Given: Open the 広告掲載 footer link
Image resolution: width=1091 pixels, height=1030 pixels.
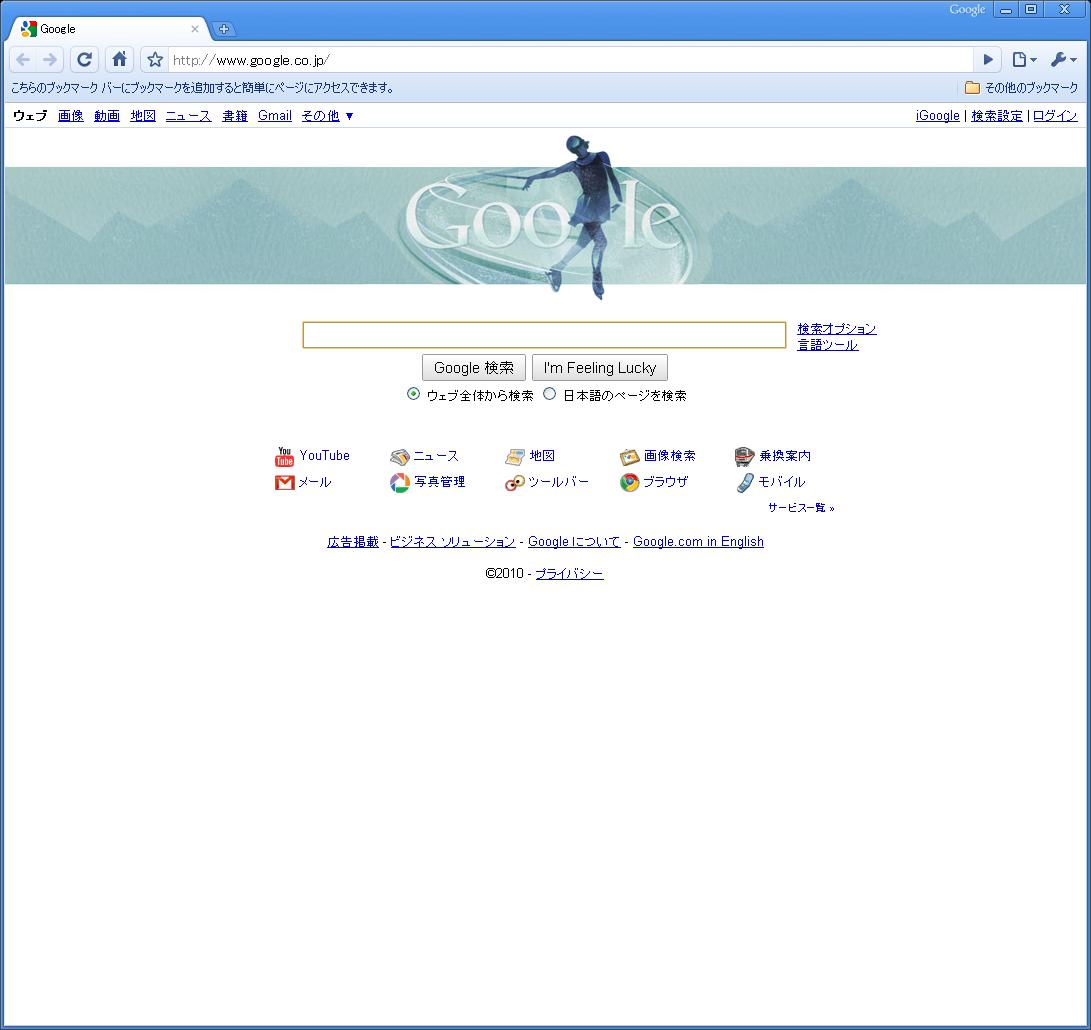Looking at the screenshot, I should point(353,541).
